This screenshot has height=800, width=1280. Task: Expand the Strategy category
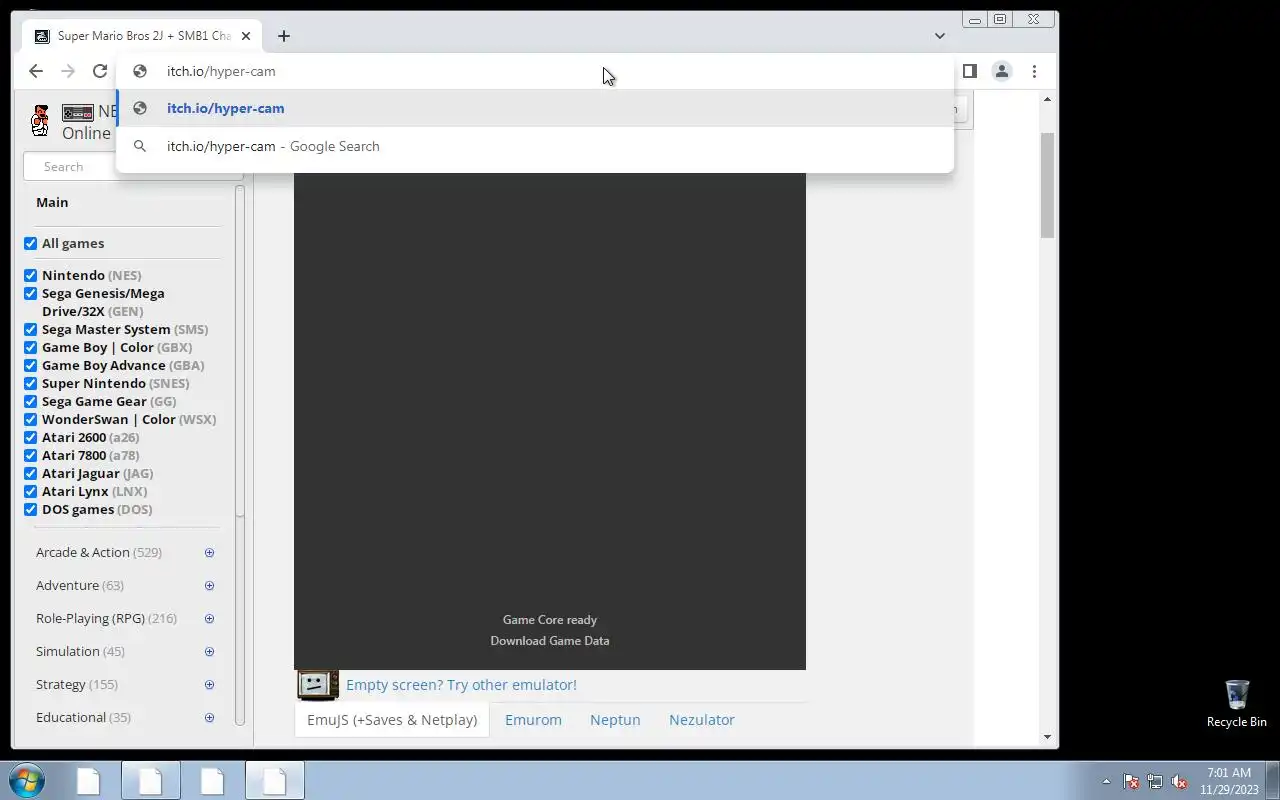[x=209, y=684]
